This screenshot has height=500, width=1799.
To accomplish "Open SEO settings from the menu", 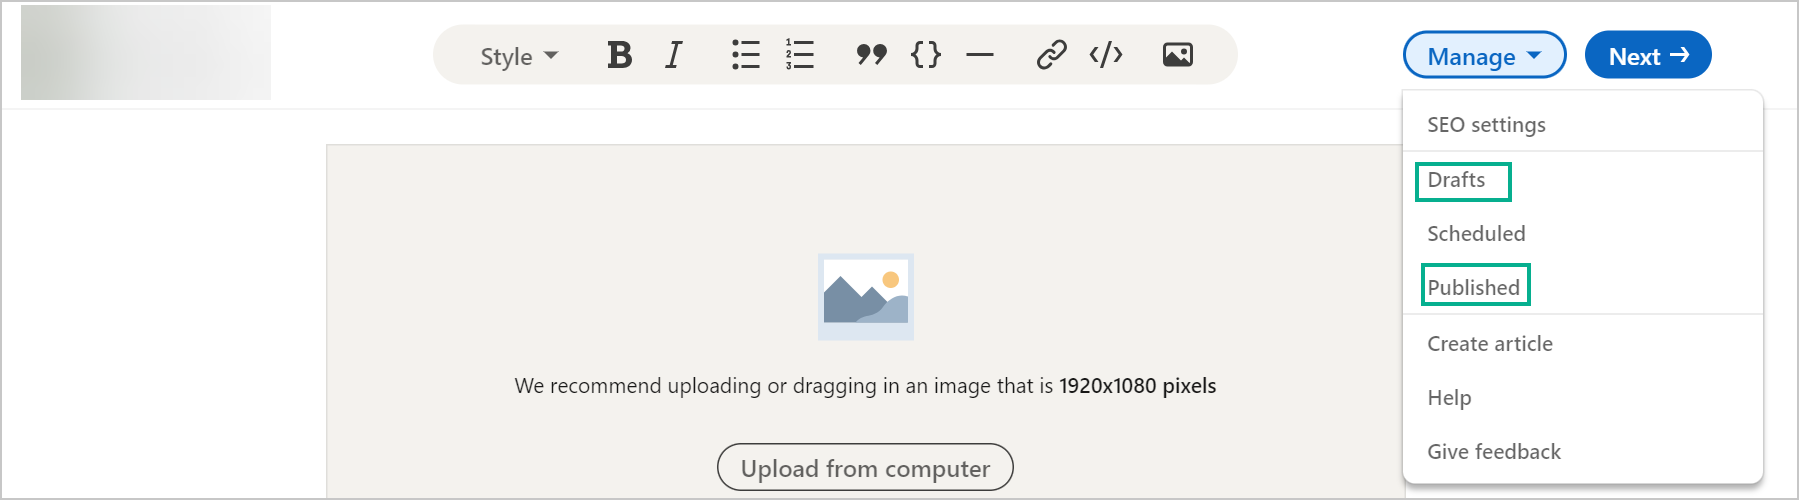I will [x=1582, y=125].
